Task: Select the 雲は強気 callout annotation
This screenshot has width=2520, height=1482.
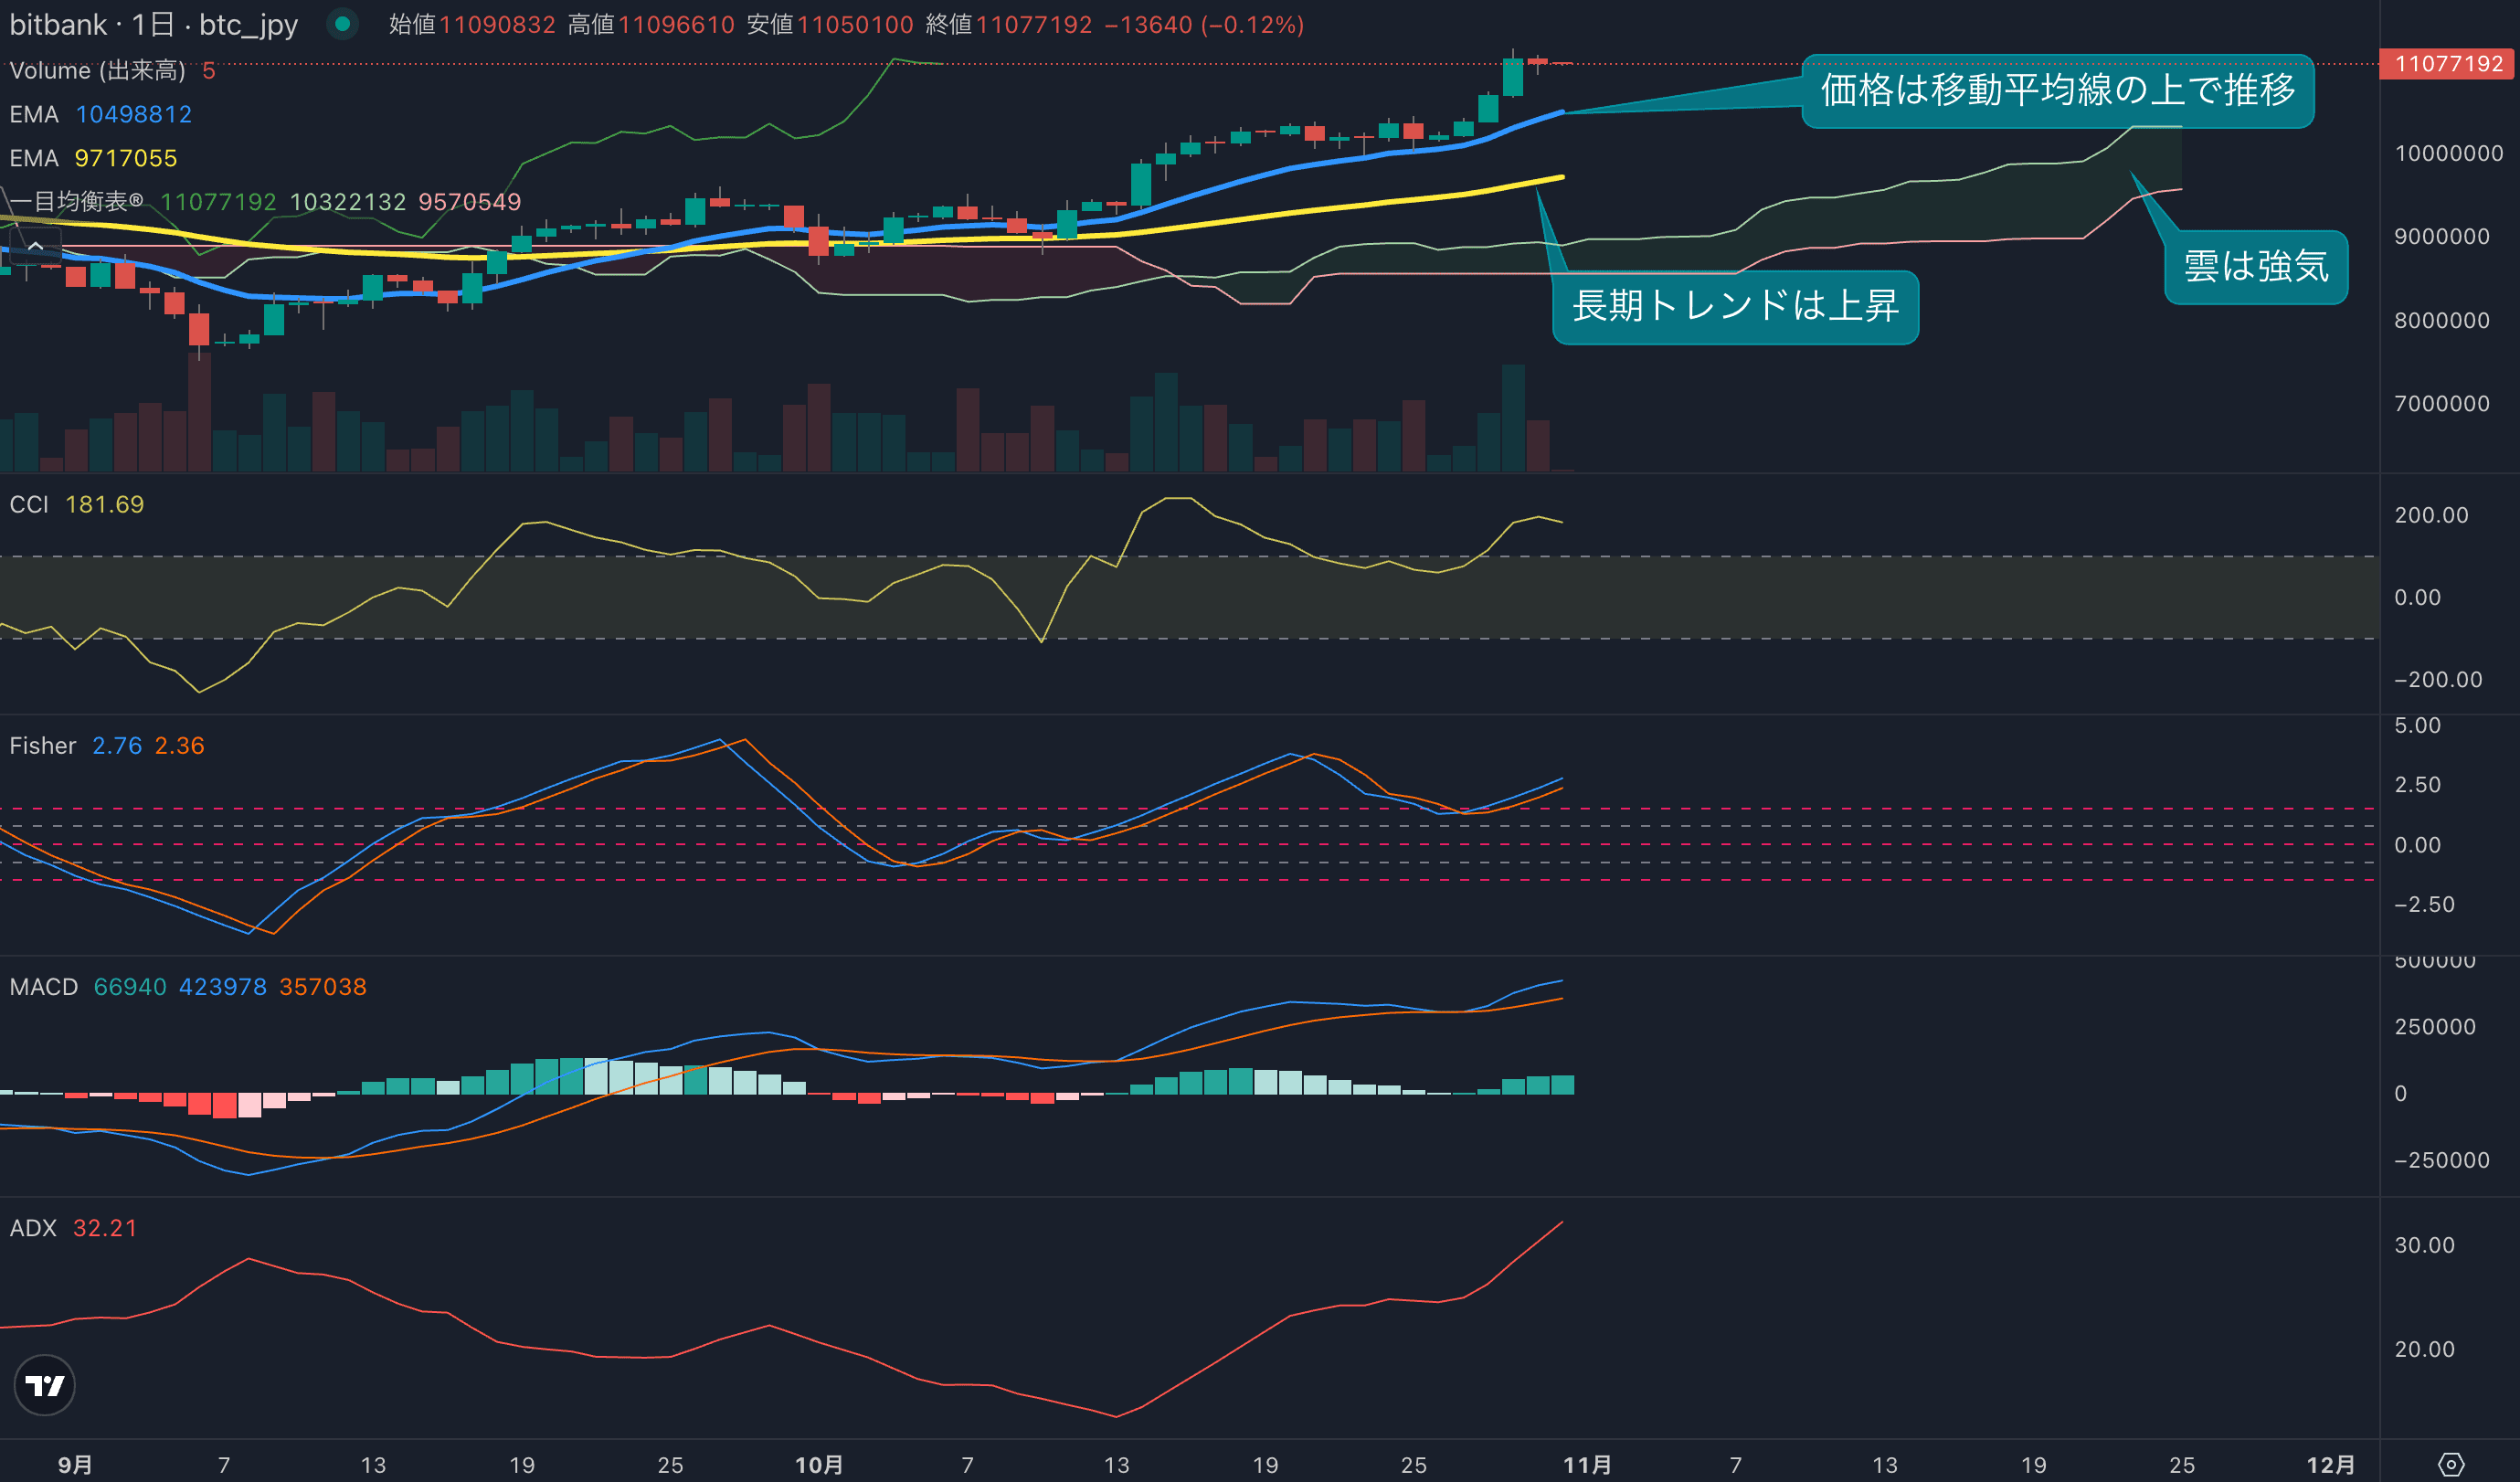Action: click(2255, 266)
